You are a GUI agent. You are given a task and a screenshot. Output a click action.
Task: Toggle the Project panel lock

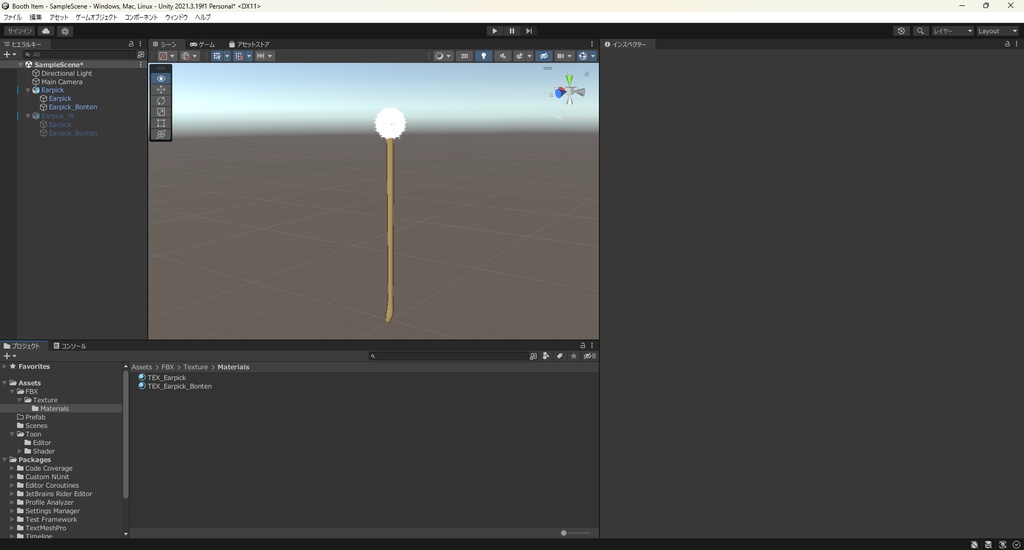pyautogui.click(x=583, y=345)
